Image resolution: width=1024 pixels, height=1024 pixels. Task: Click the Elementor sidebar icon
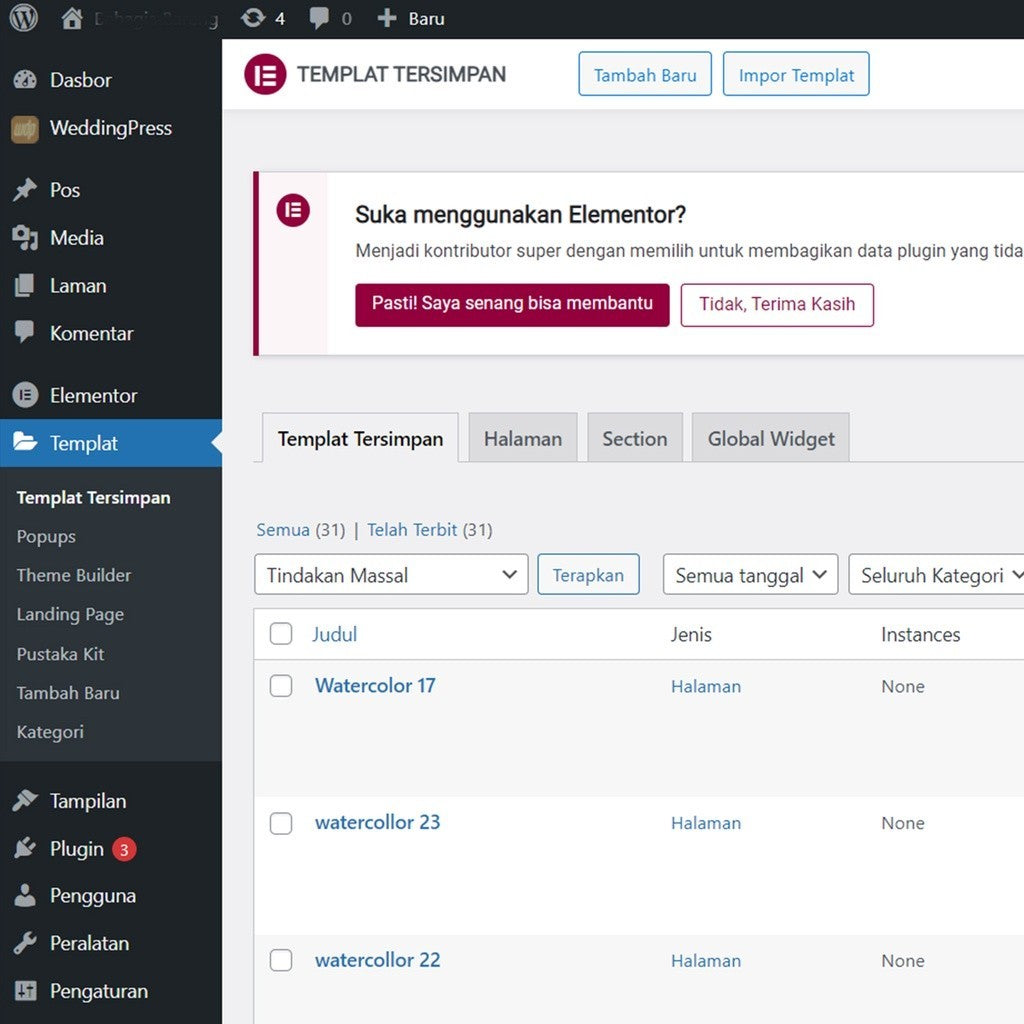point(25,395)
